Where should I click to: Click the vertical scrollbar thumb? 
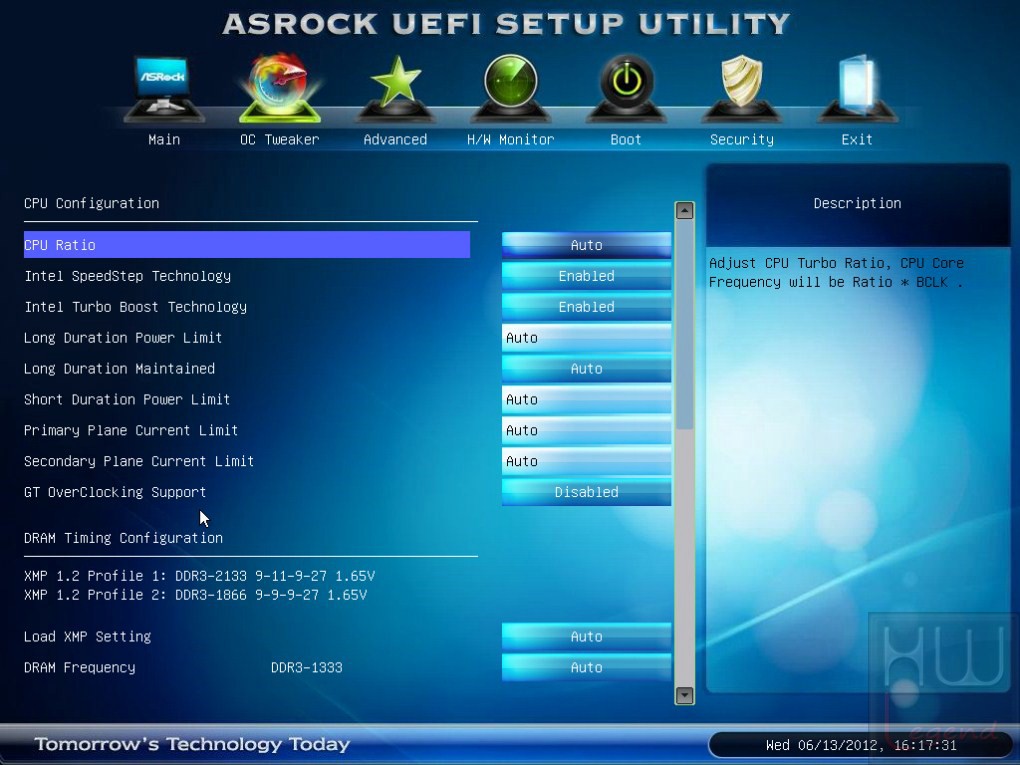[x=684, y=325]
